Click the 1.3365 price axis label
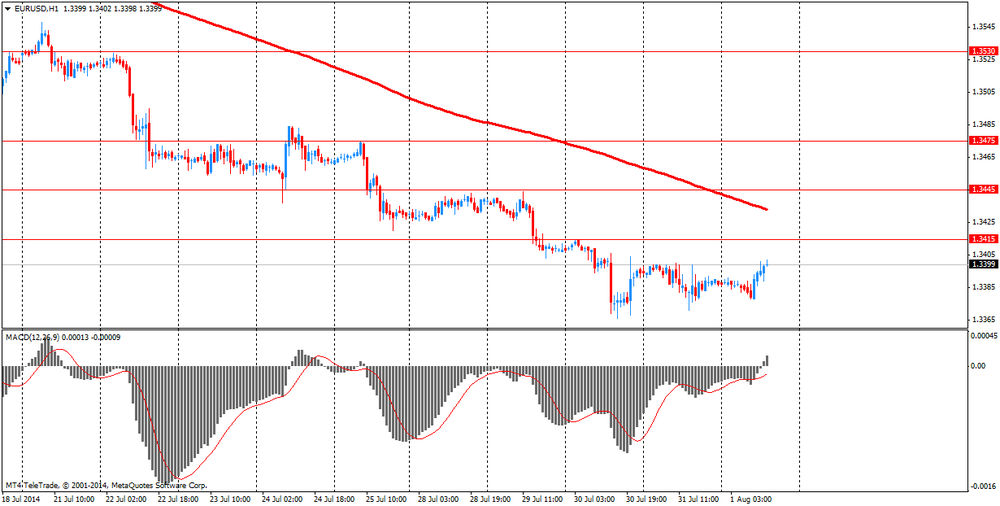The height and width of the screenshot is (506, 1000). pyautogui.click(x=983, y=320)
